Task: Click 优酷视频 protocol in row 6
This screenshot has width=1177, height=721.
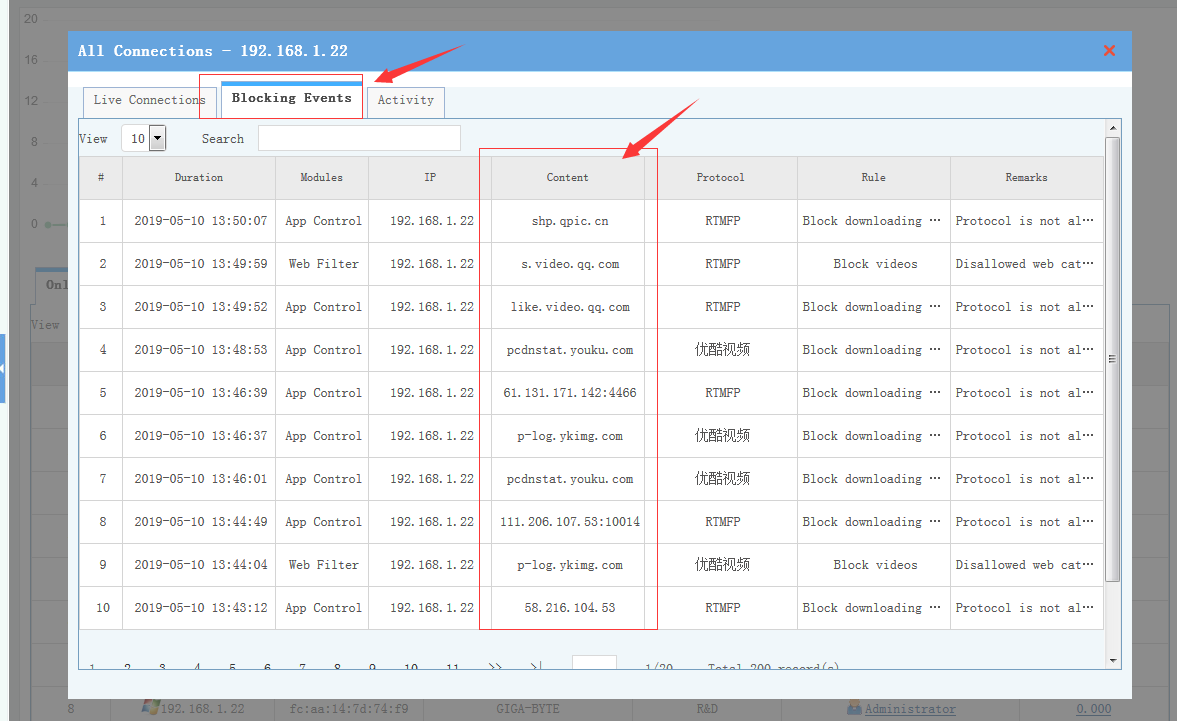Action: point(722,435)
